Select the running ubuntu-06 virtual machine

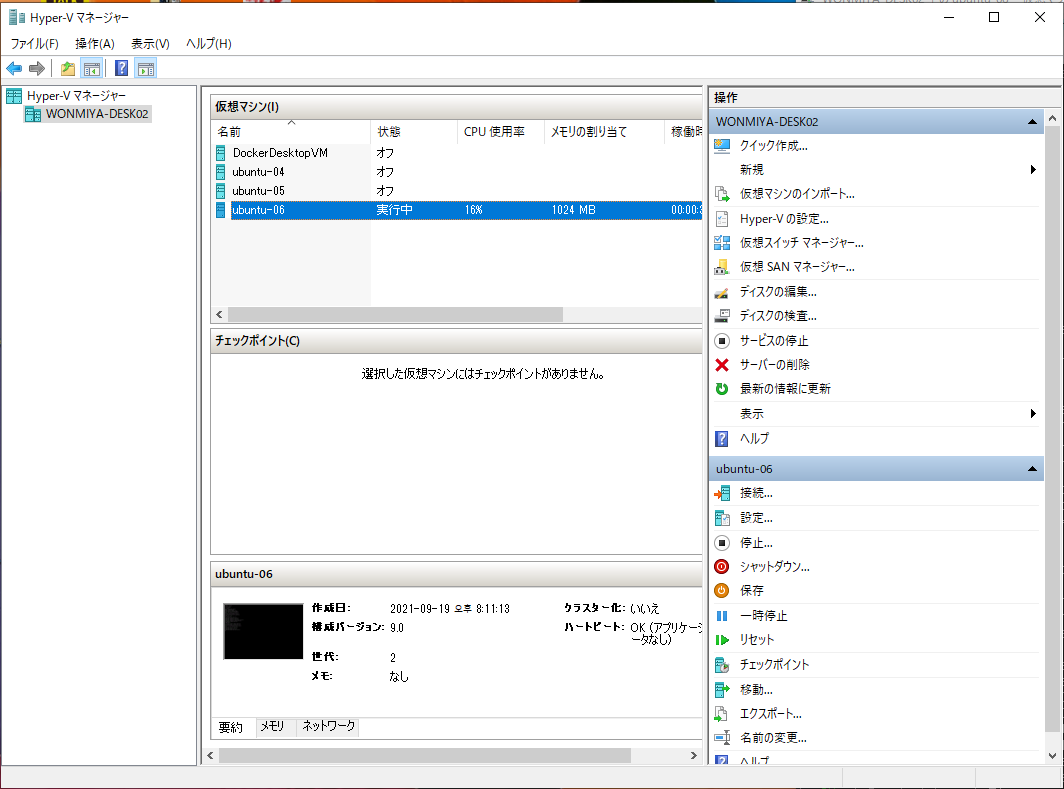click(457, 210)
